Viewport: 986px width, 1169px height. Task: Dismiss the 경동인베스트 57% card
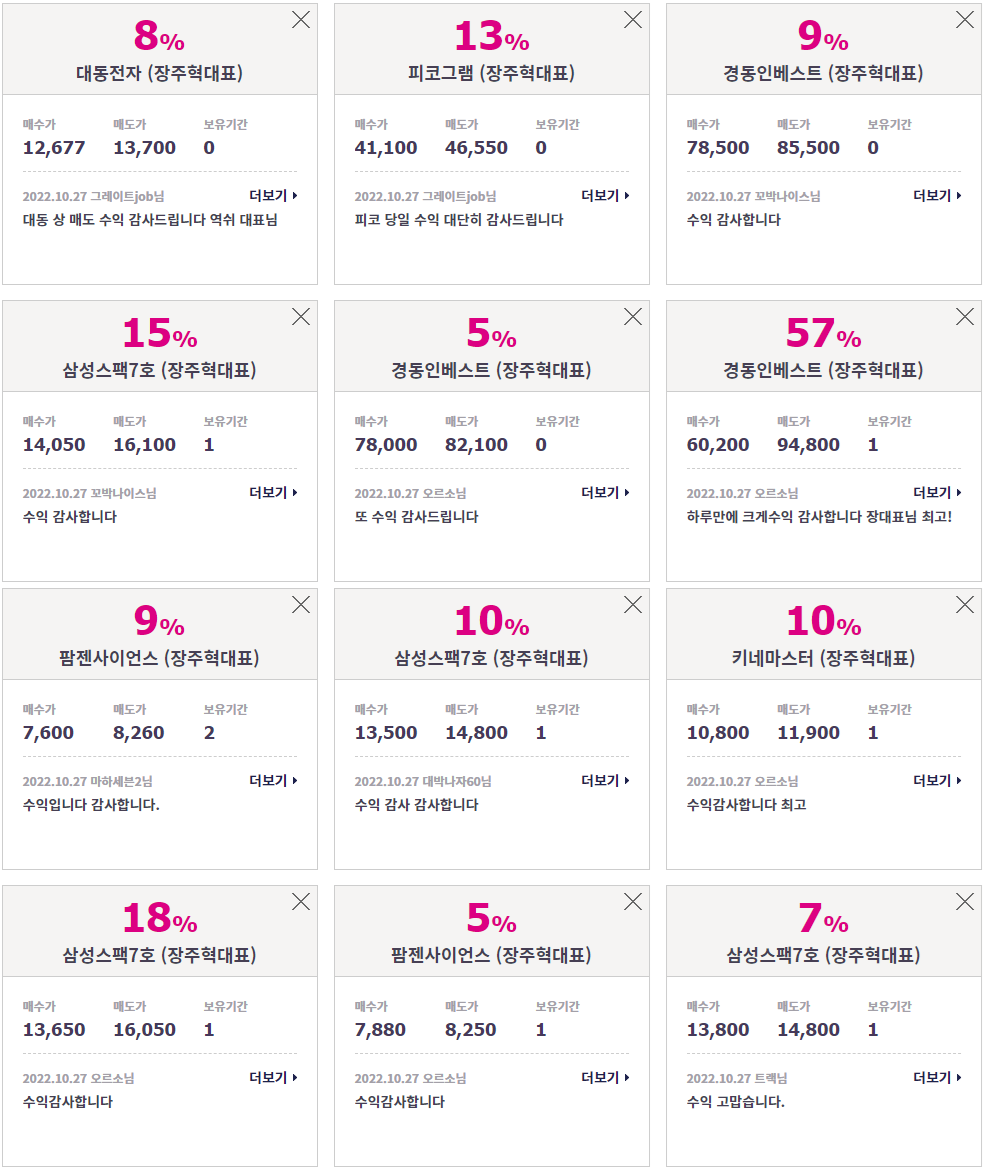point(965,317)
